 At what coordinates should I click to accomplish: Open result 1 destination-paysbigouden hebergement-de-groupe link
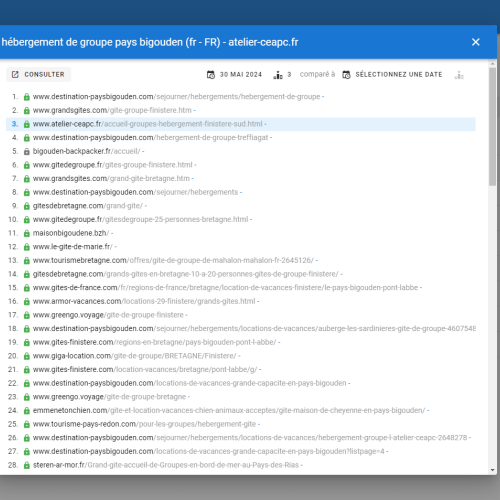[x=176, y=97]
